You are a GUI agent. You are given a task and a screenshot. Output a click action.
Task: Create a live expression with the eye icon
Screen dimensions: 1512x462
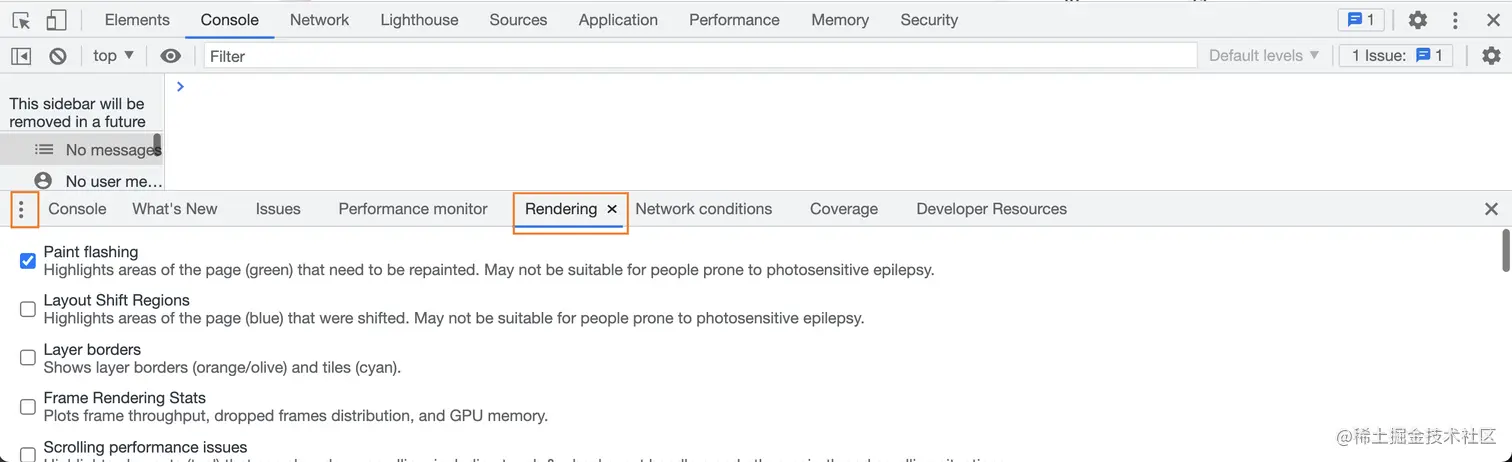click(x=171, y=56)
